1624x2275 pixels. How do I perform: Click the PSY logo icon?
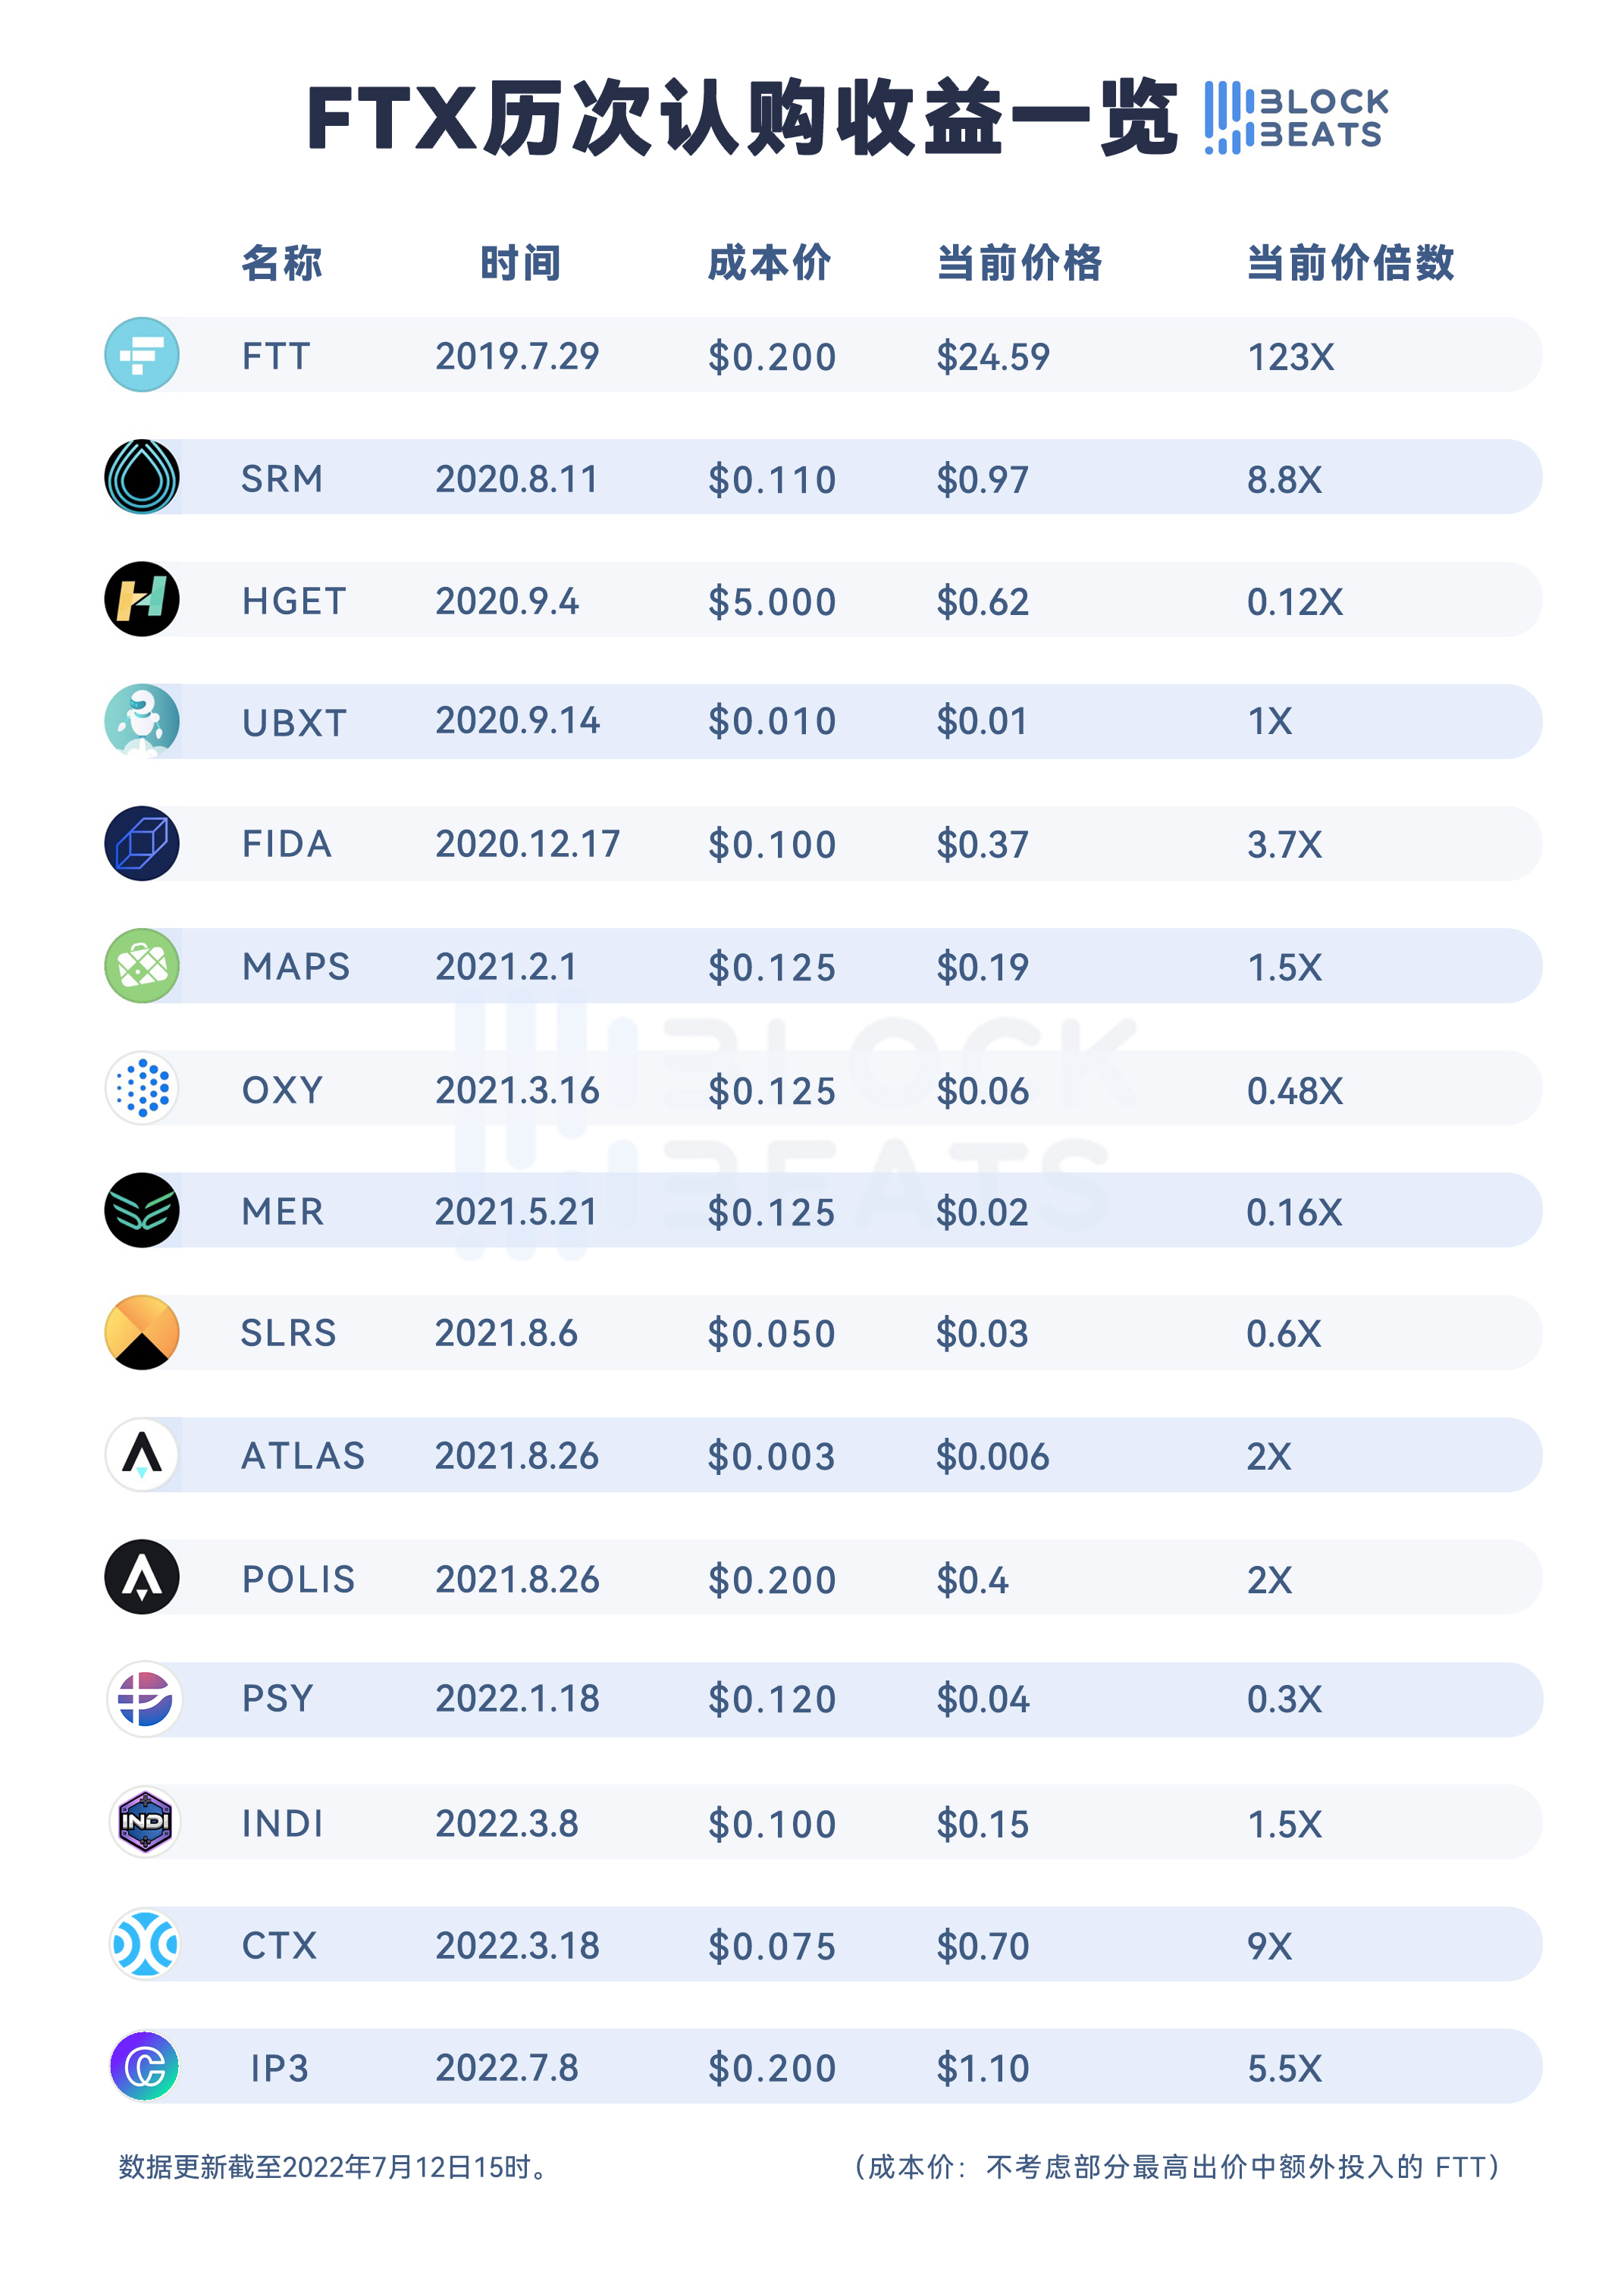[144, 1699]
